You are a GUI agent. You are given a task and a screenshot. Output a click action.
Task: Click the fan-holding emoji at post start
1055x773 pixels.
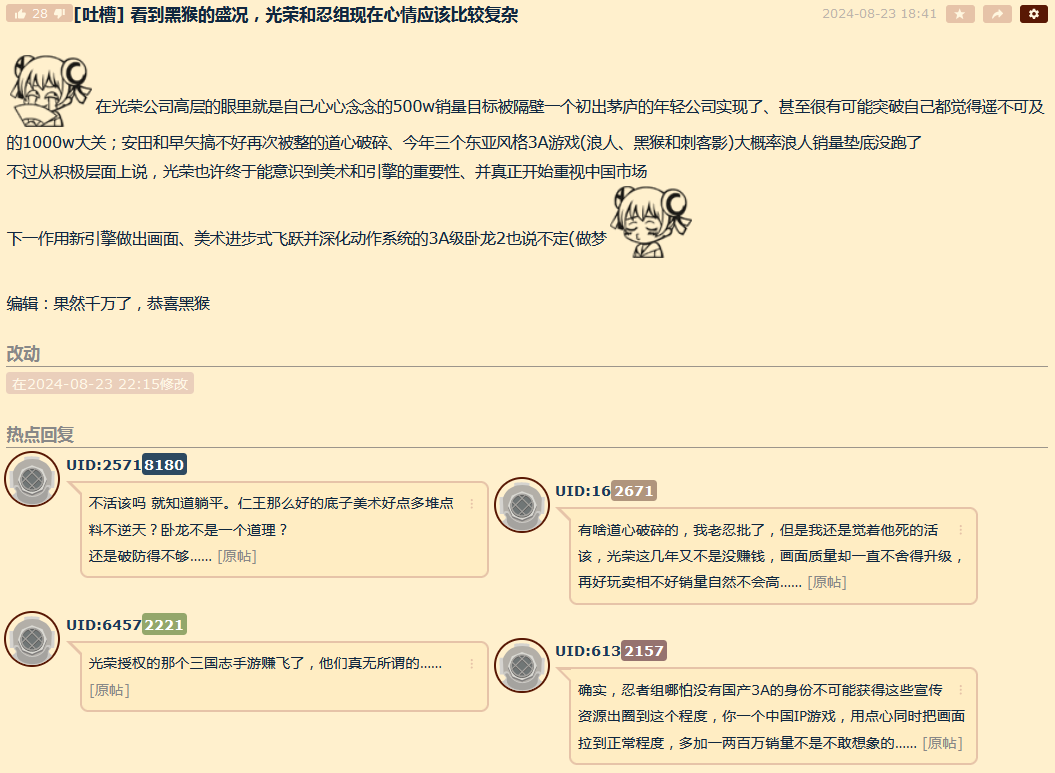tap(48, 90)
